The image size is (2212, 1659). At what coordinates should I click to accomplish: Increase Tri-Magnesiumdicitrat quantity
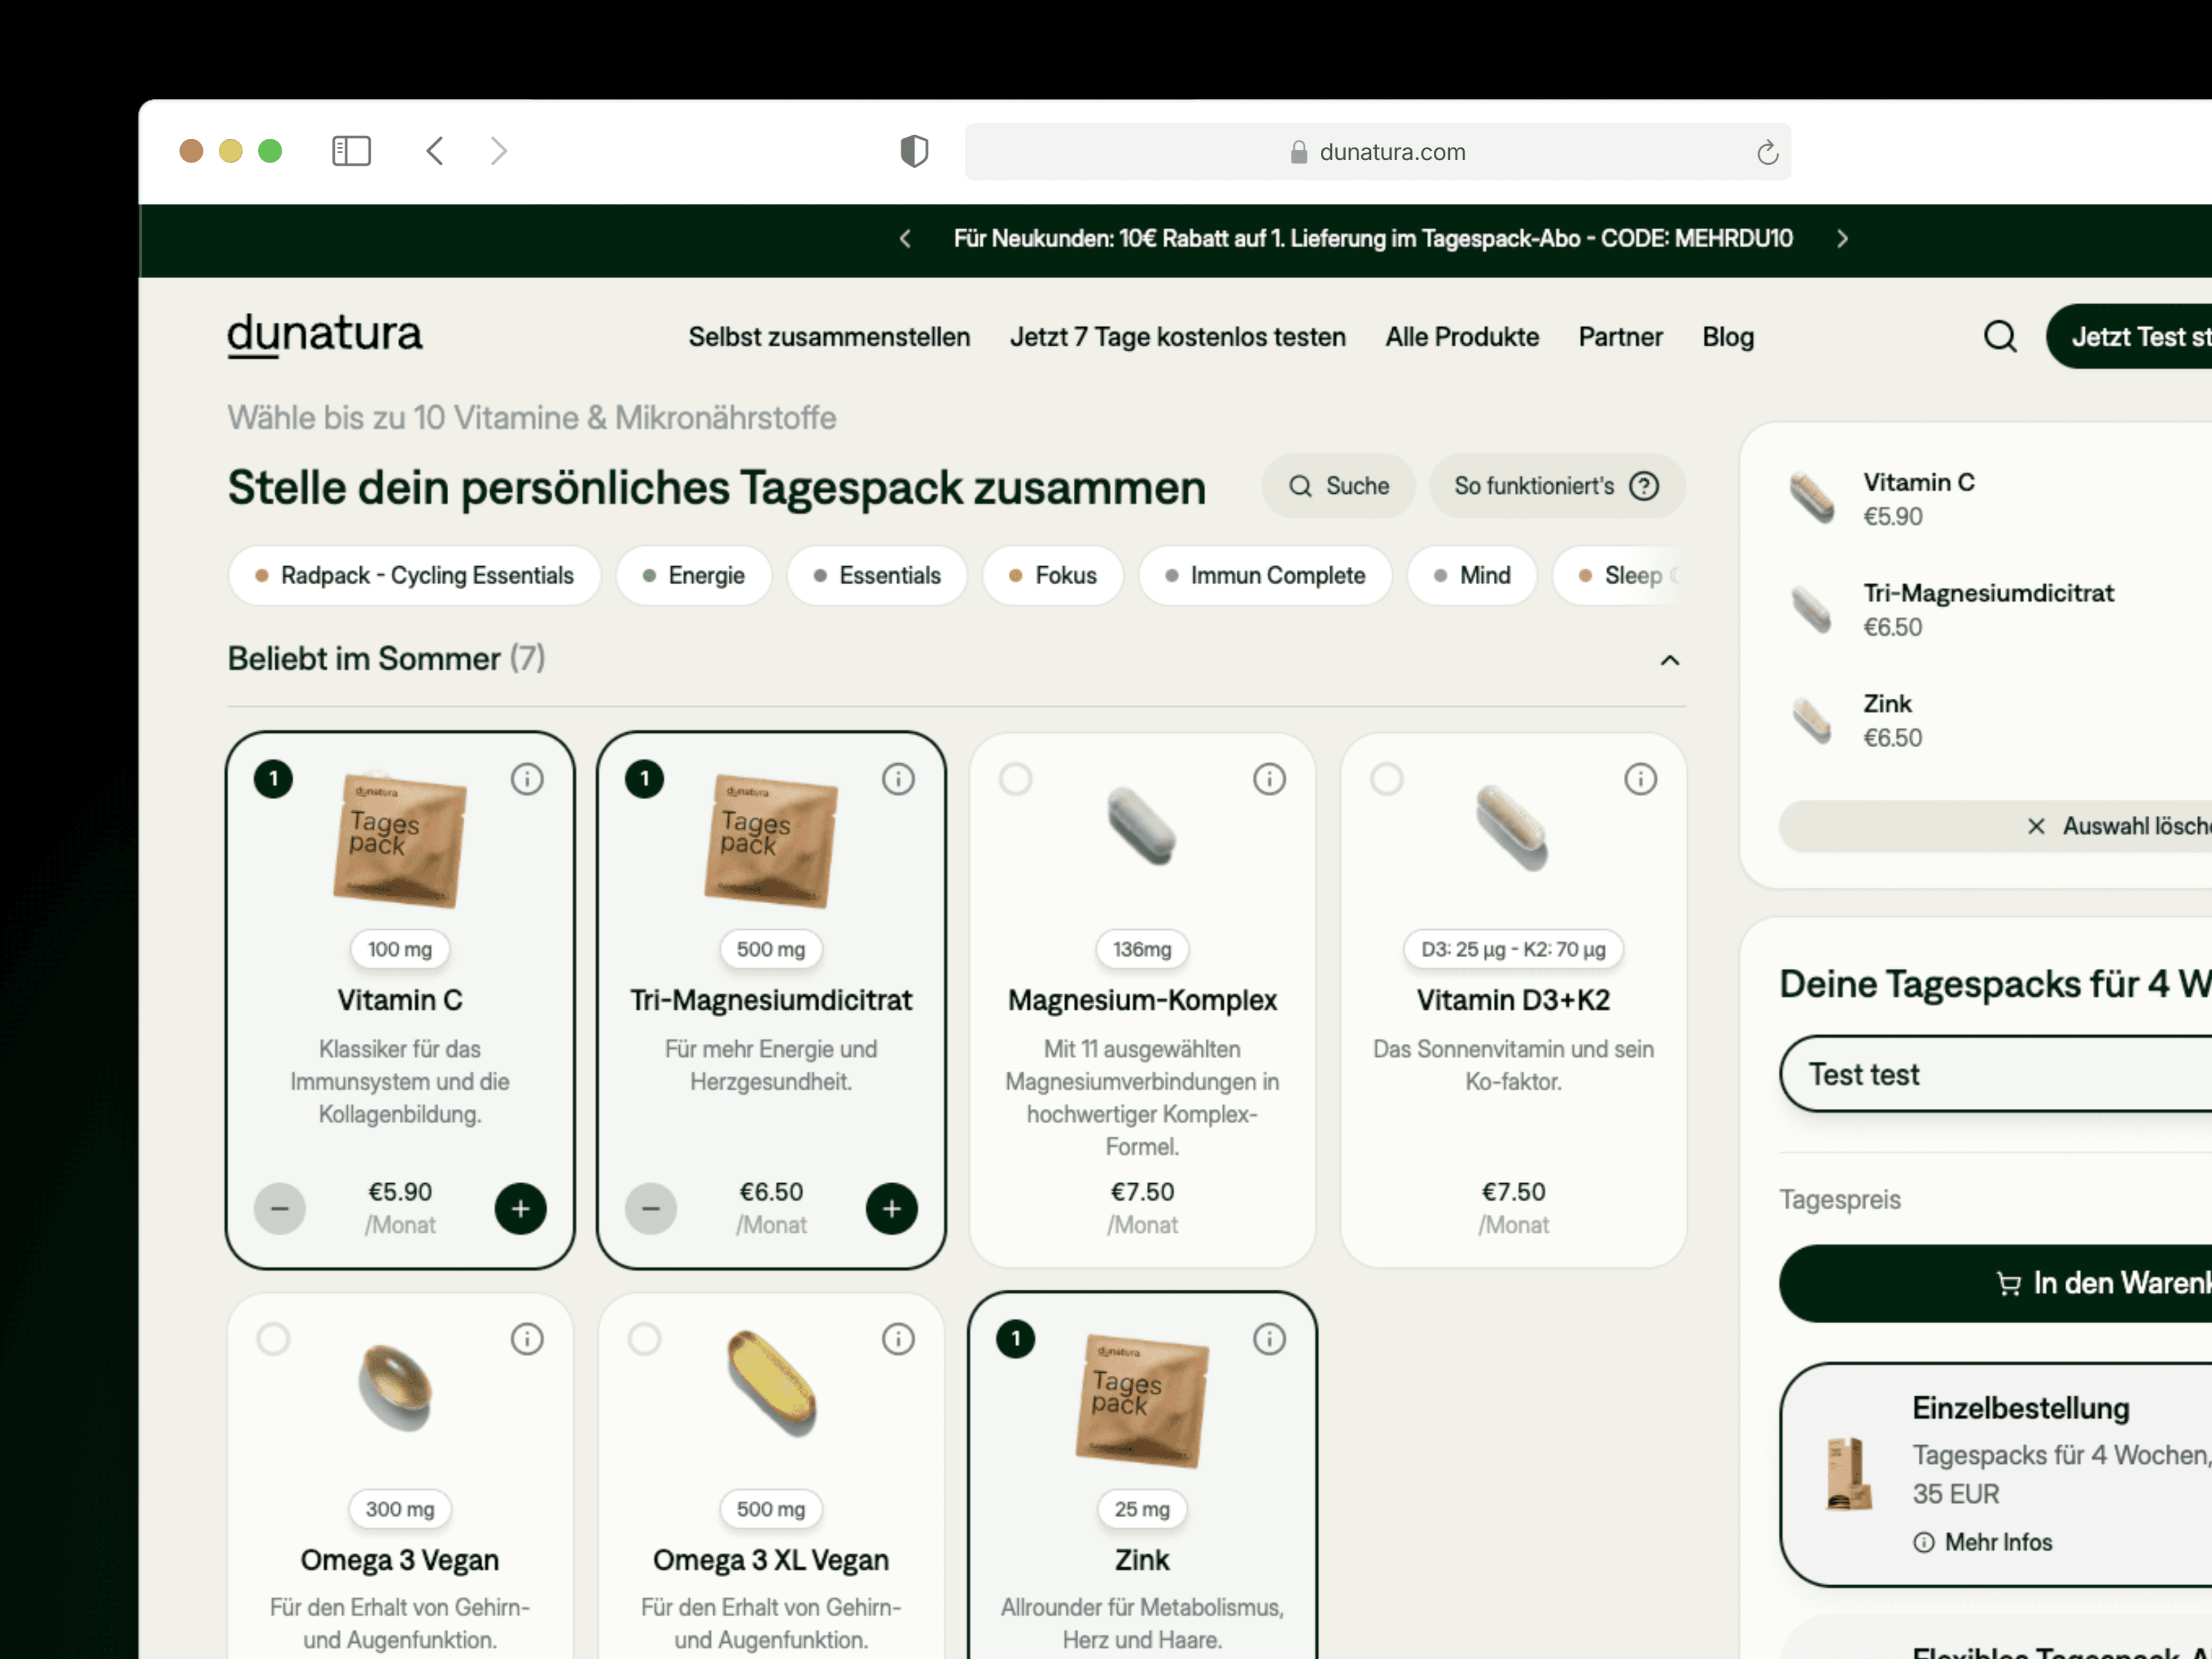[x=892, y=1209]
